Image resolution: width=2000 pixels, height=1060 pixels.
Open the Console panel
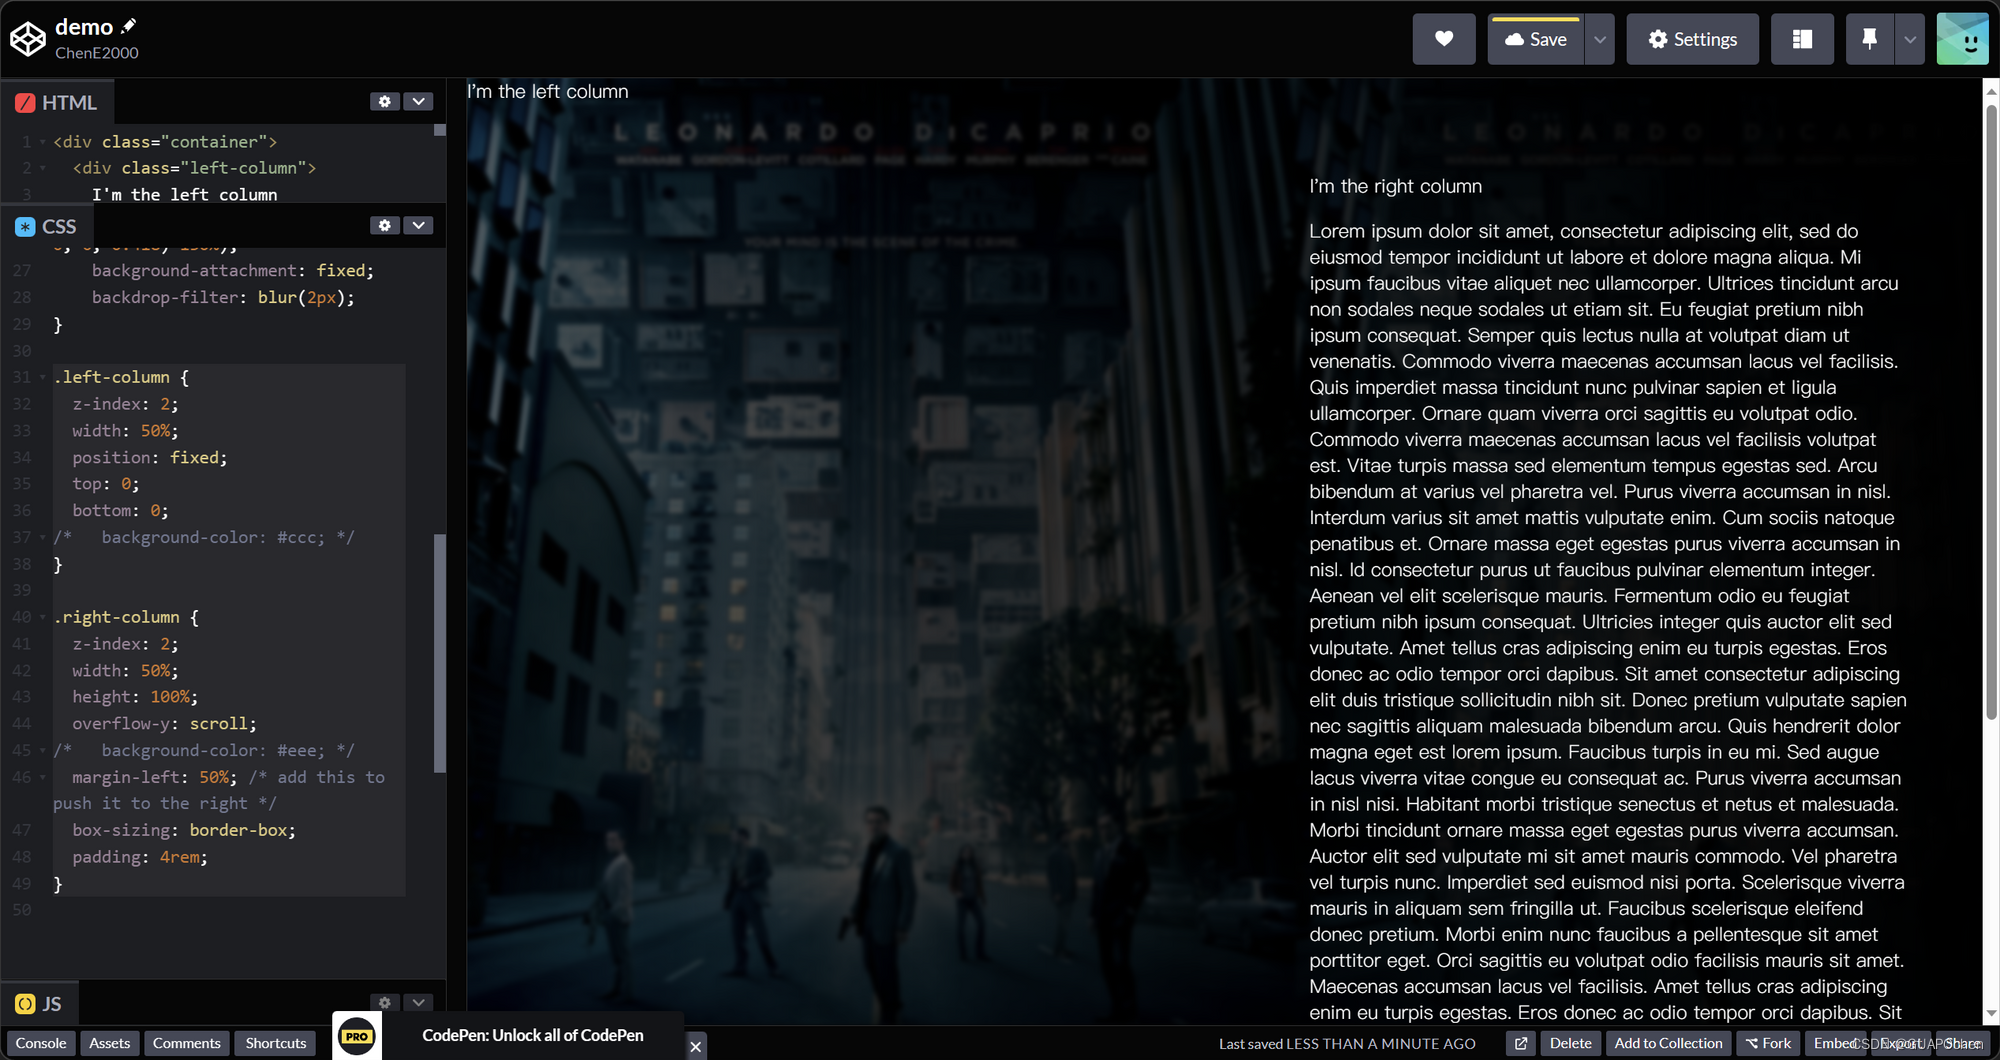(41, 1043)
